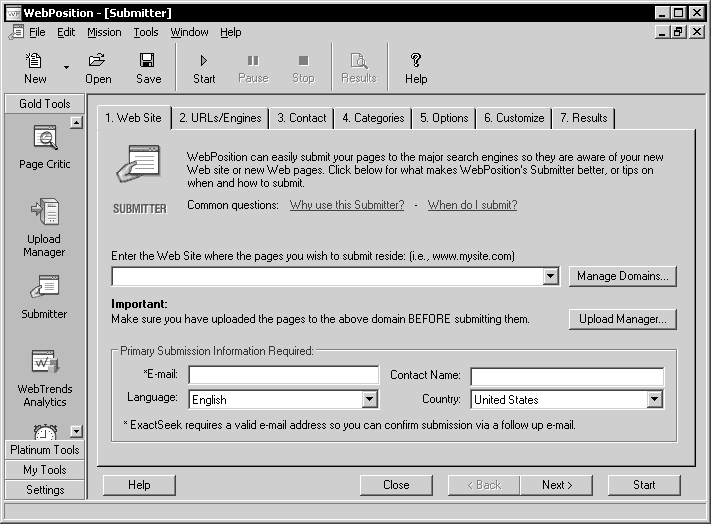Click into the Contact Name field
The width and height of the screenshot is (711, 524).
[x=567, y=376]
